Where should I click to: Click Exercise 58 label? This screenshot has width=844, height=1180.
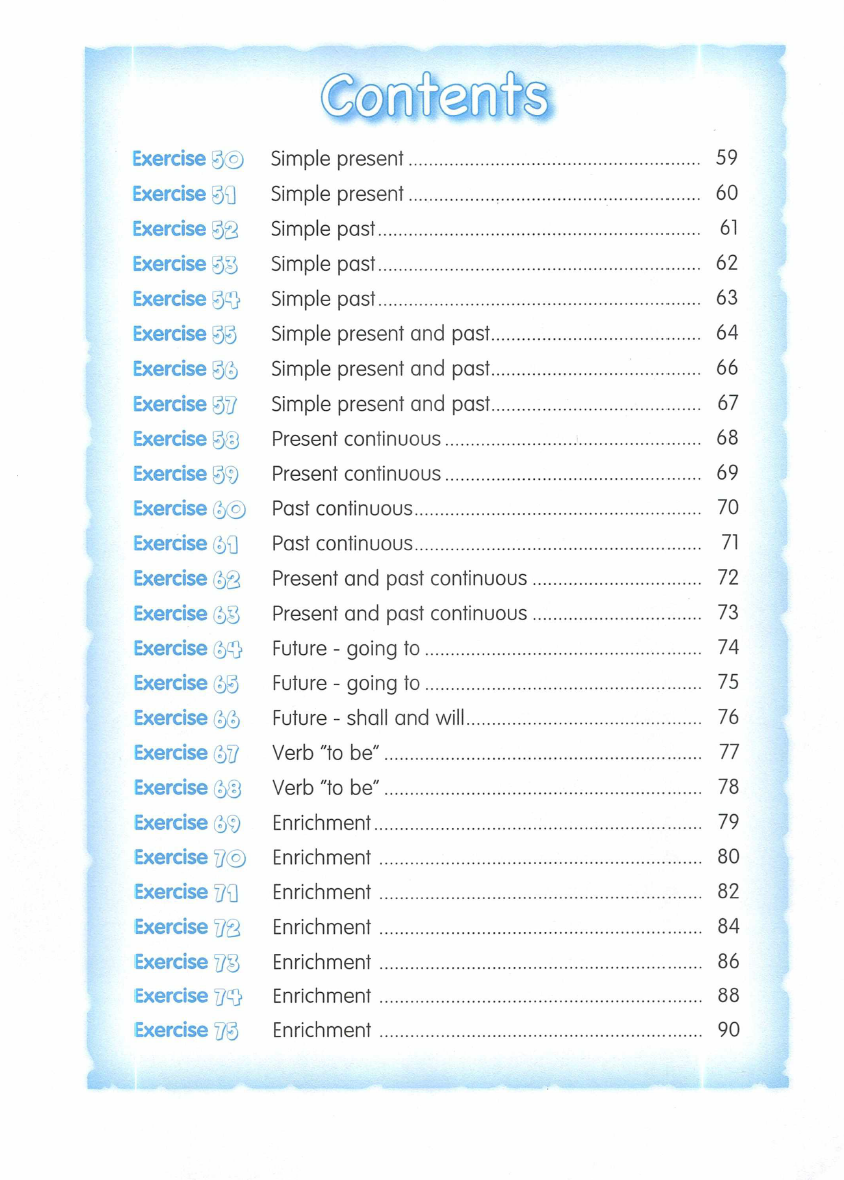[x=186, y=439]
